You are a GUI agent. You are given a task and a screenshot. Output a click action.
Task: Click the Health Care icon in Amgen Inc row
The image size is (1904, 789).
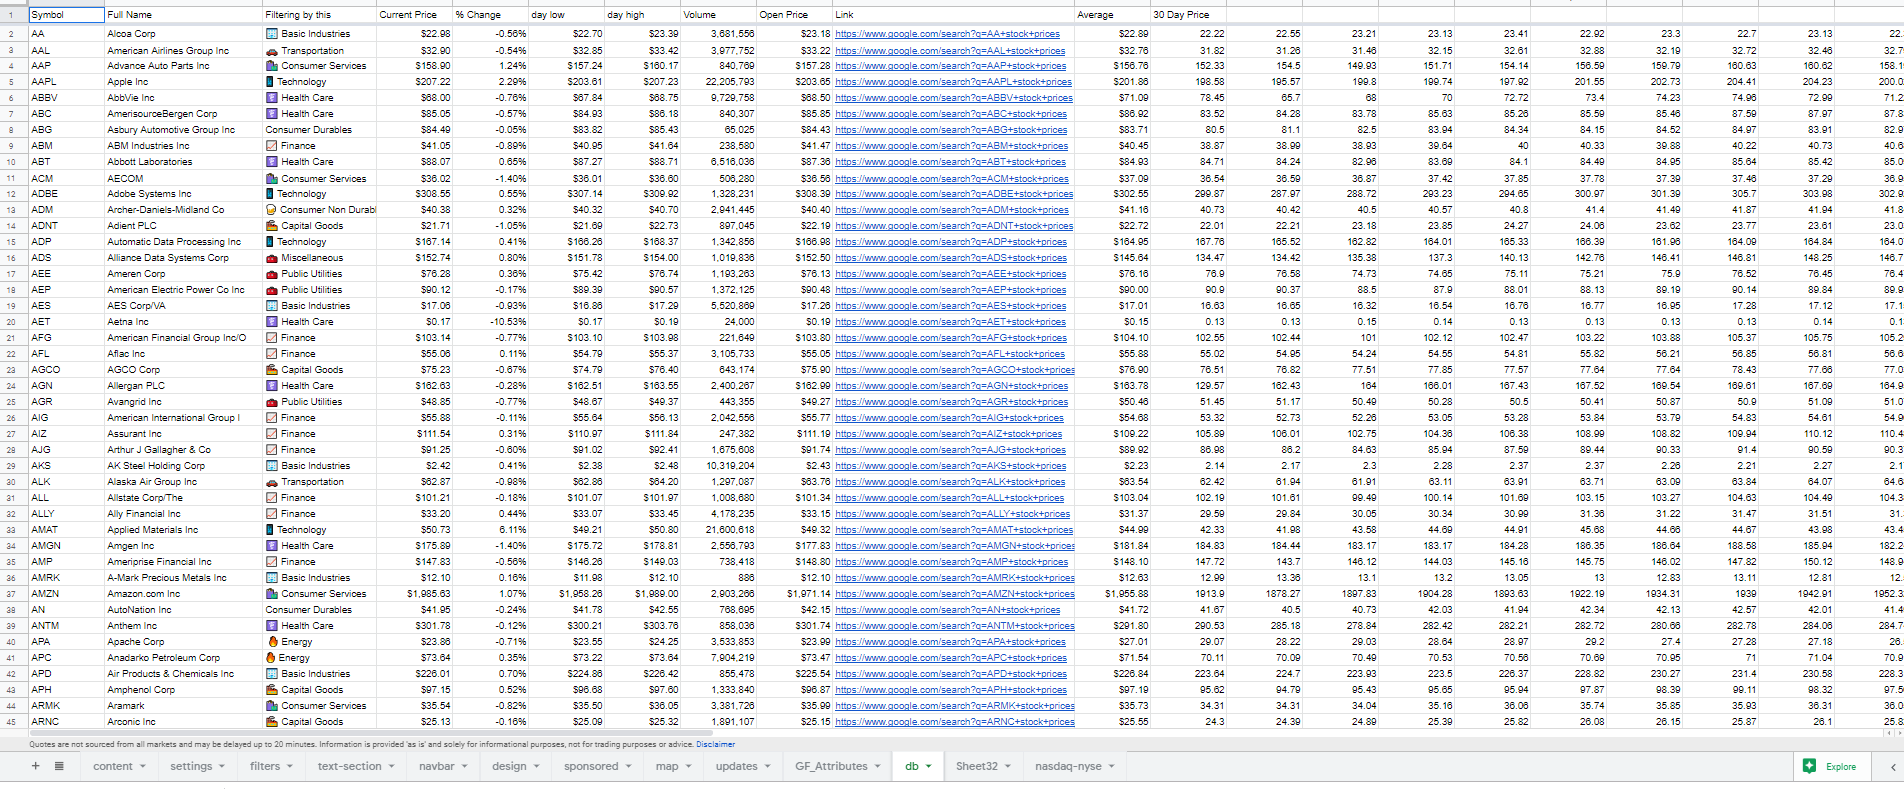pyautogui.click(x=272, y=546)
